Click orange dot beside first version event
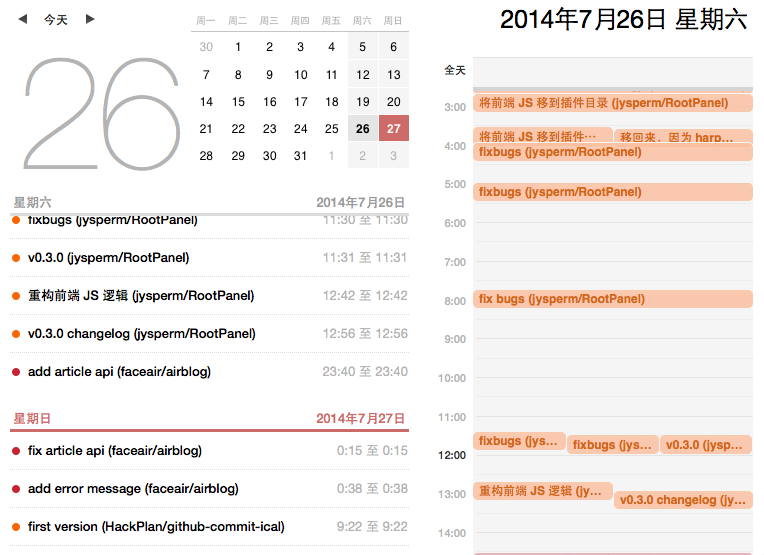The width and height of the screenshot is (764, 555). 16,527
